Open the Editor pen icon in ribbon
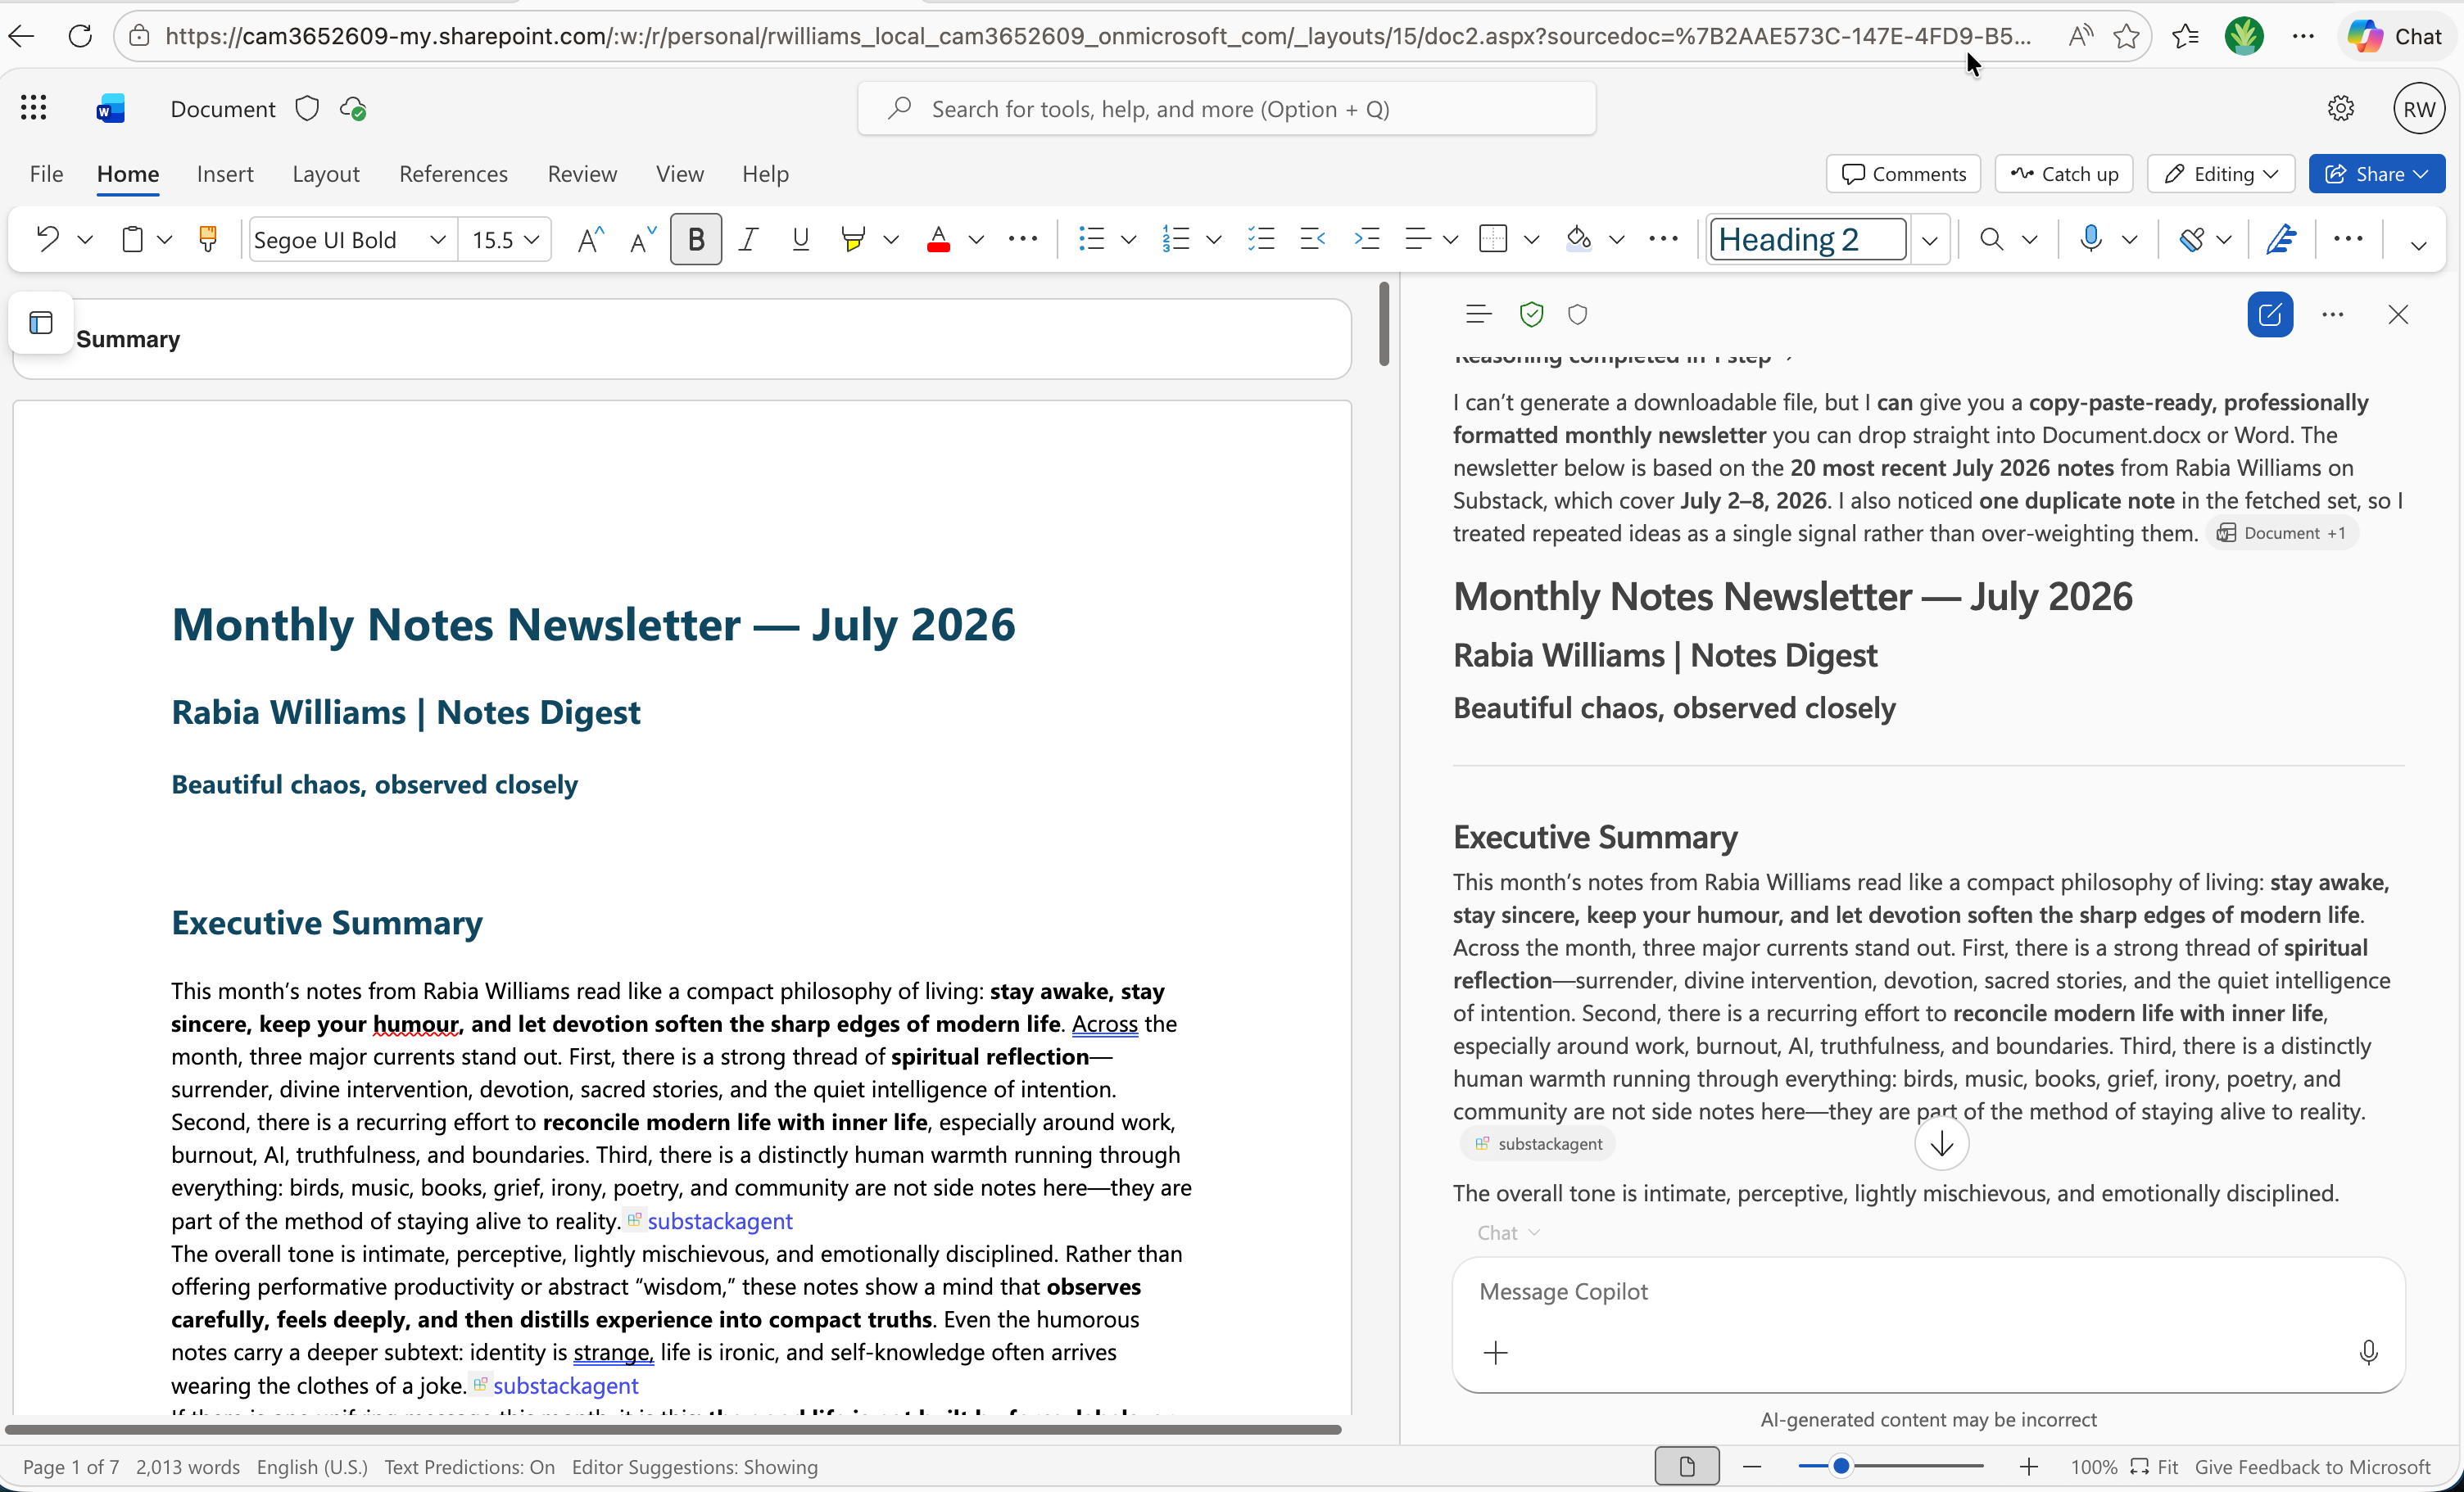The height and width of the screenshot is (1492, 2464). [2281, 239]
